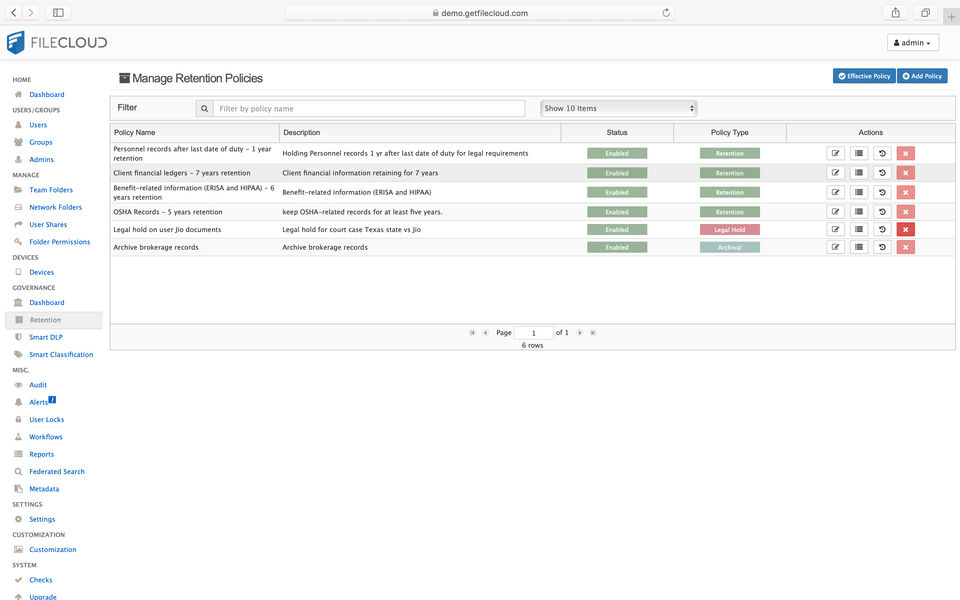
Task: Open Governance Dashboard in the sidebar
Action: click(x=47, y=302)
